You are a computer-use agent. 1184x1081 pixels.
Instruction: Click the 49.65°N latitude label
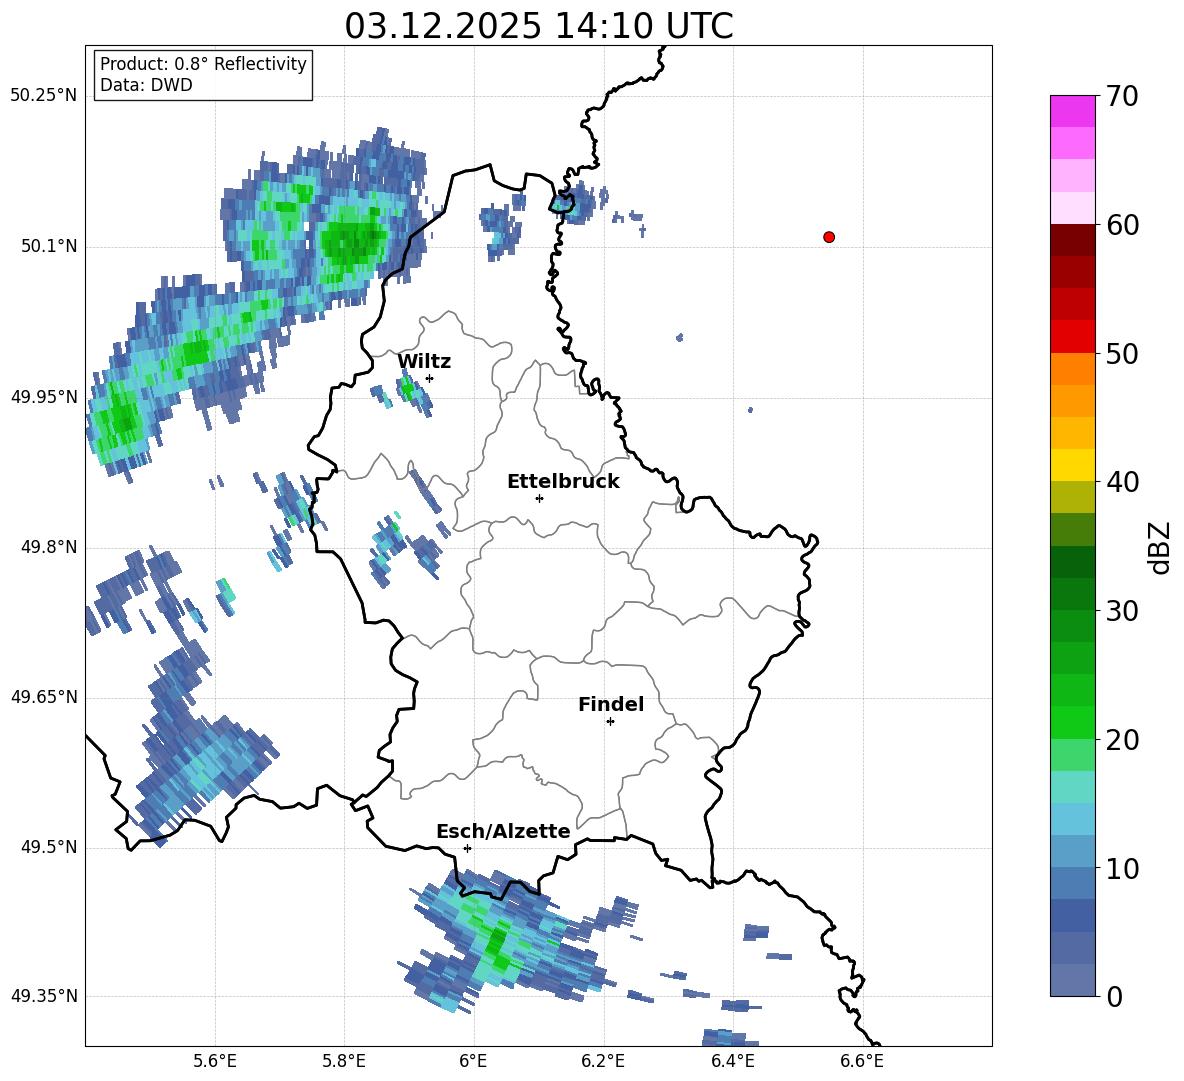(x=44, y=696)
